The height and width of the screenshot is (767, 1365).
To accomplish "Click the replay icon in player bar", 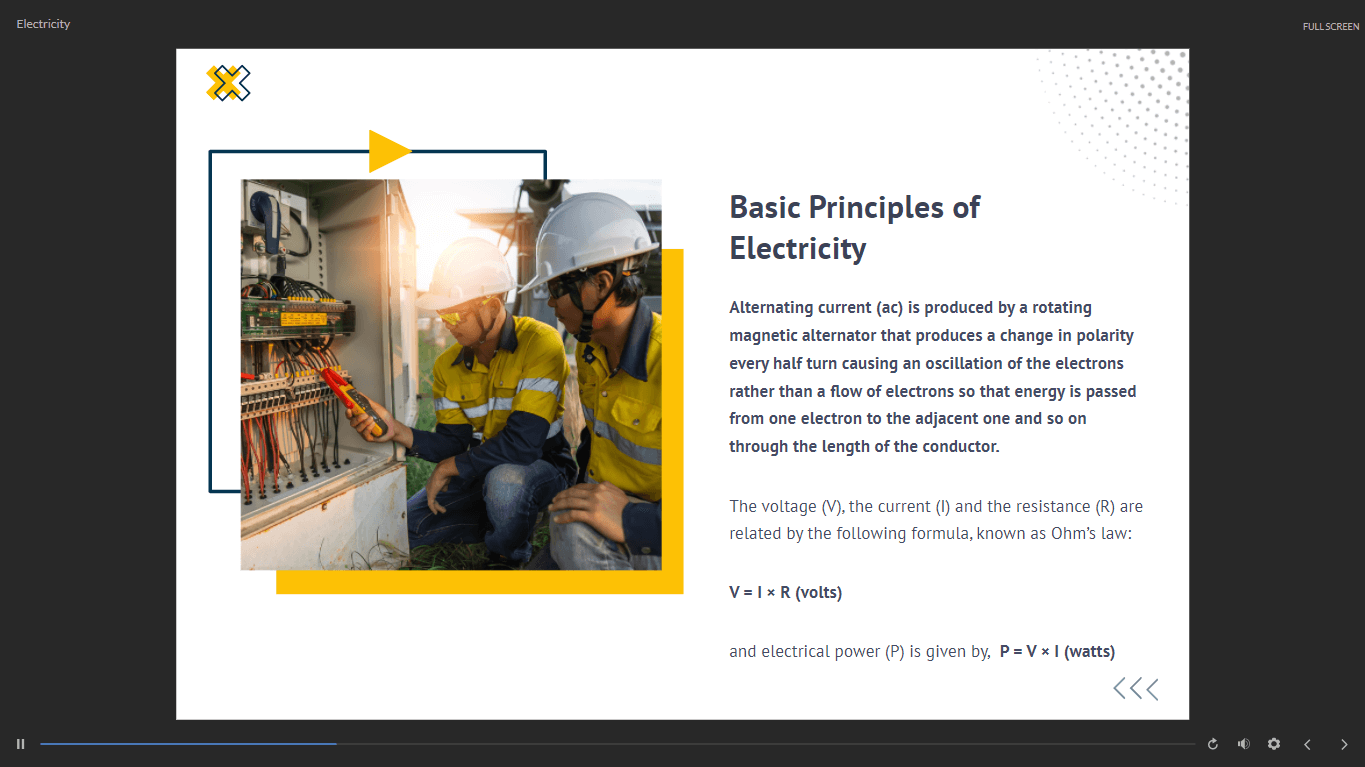I will tap(1213, 744).
